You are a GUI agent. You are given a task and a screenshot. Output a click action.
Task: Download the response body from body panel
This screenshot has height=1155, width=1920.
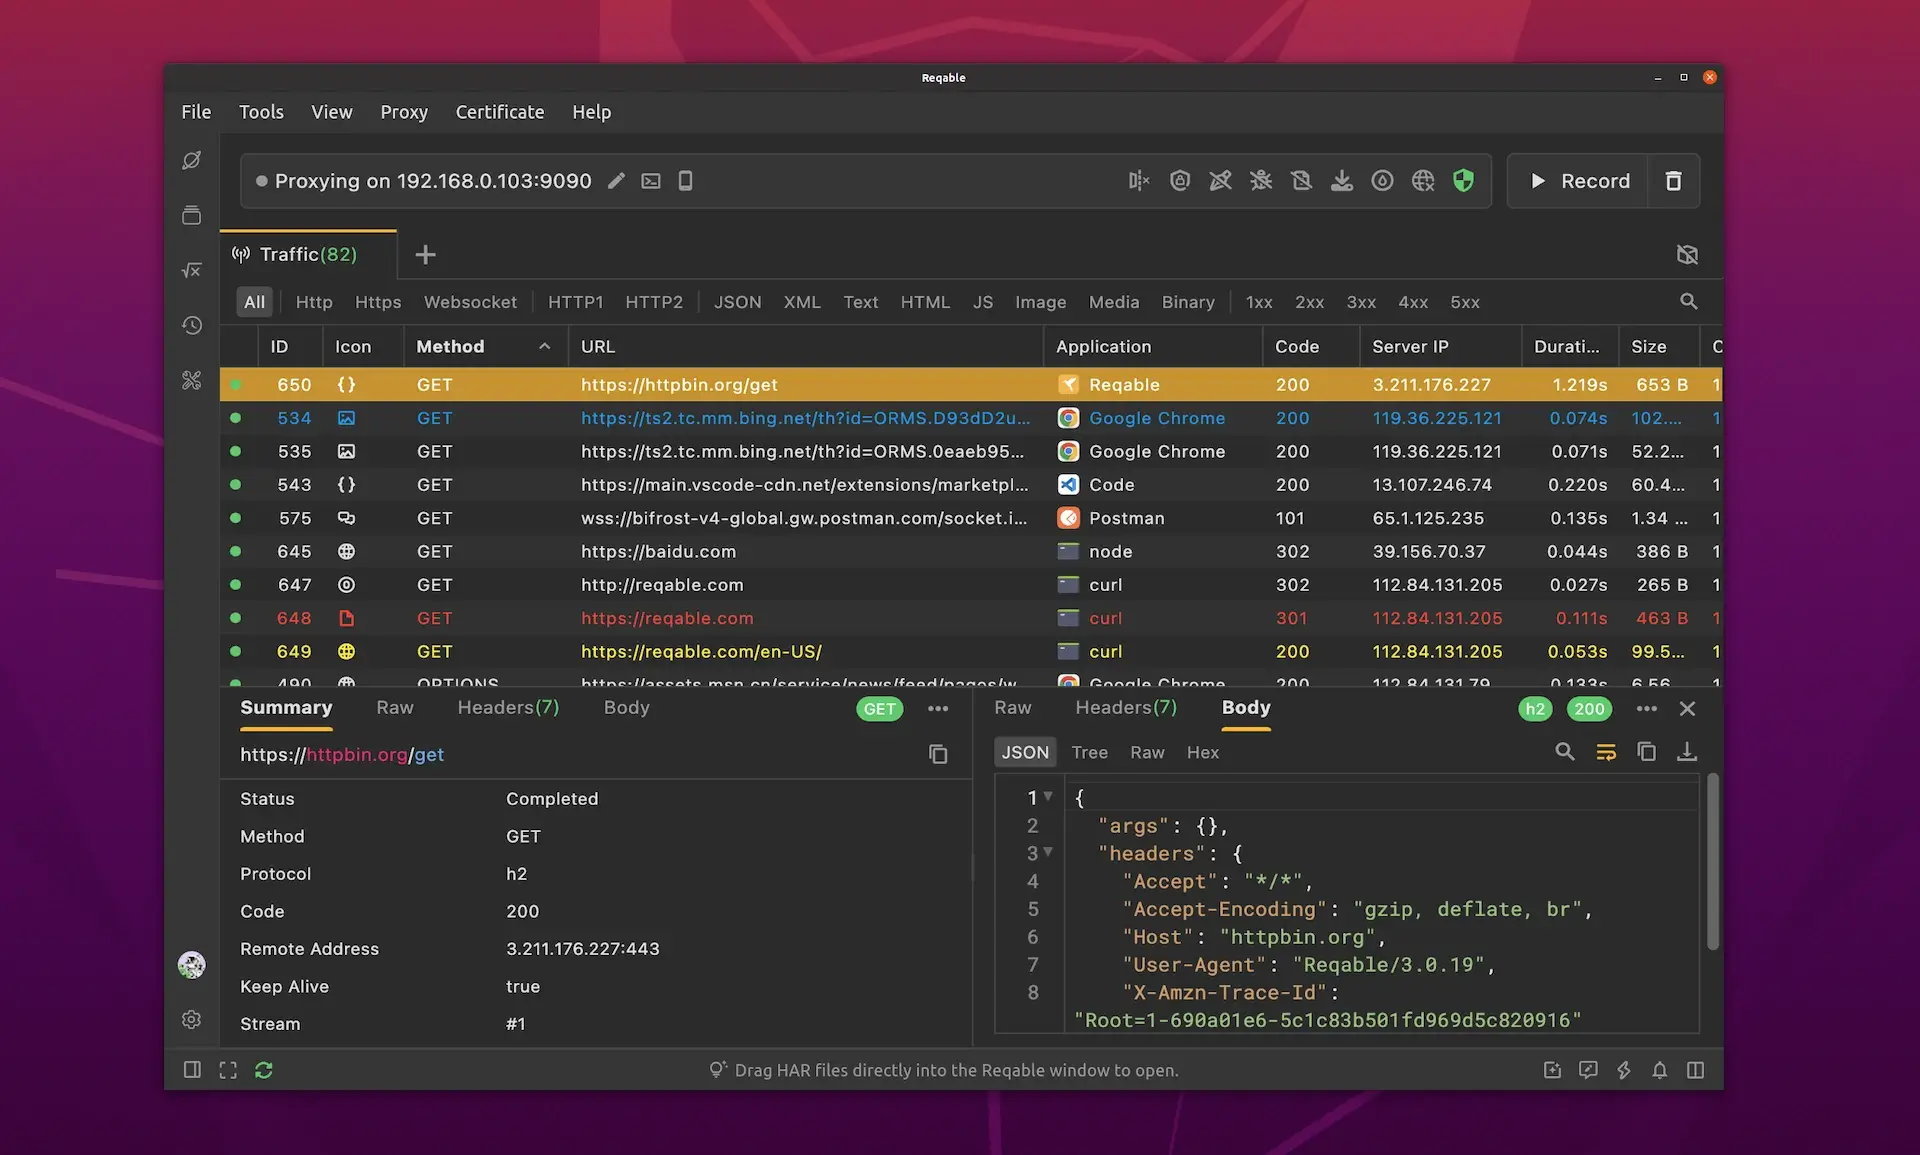tap(1688, 751)
